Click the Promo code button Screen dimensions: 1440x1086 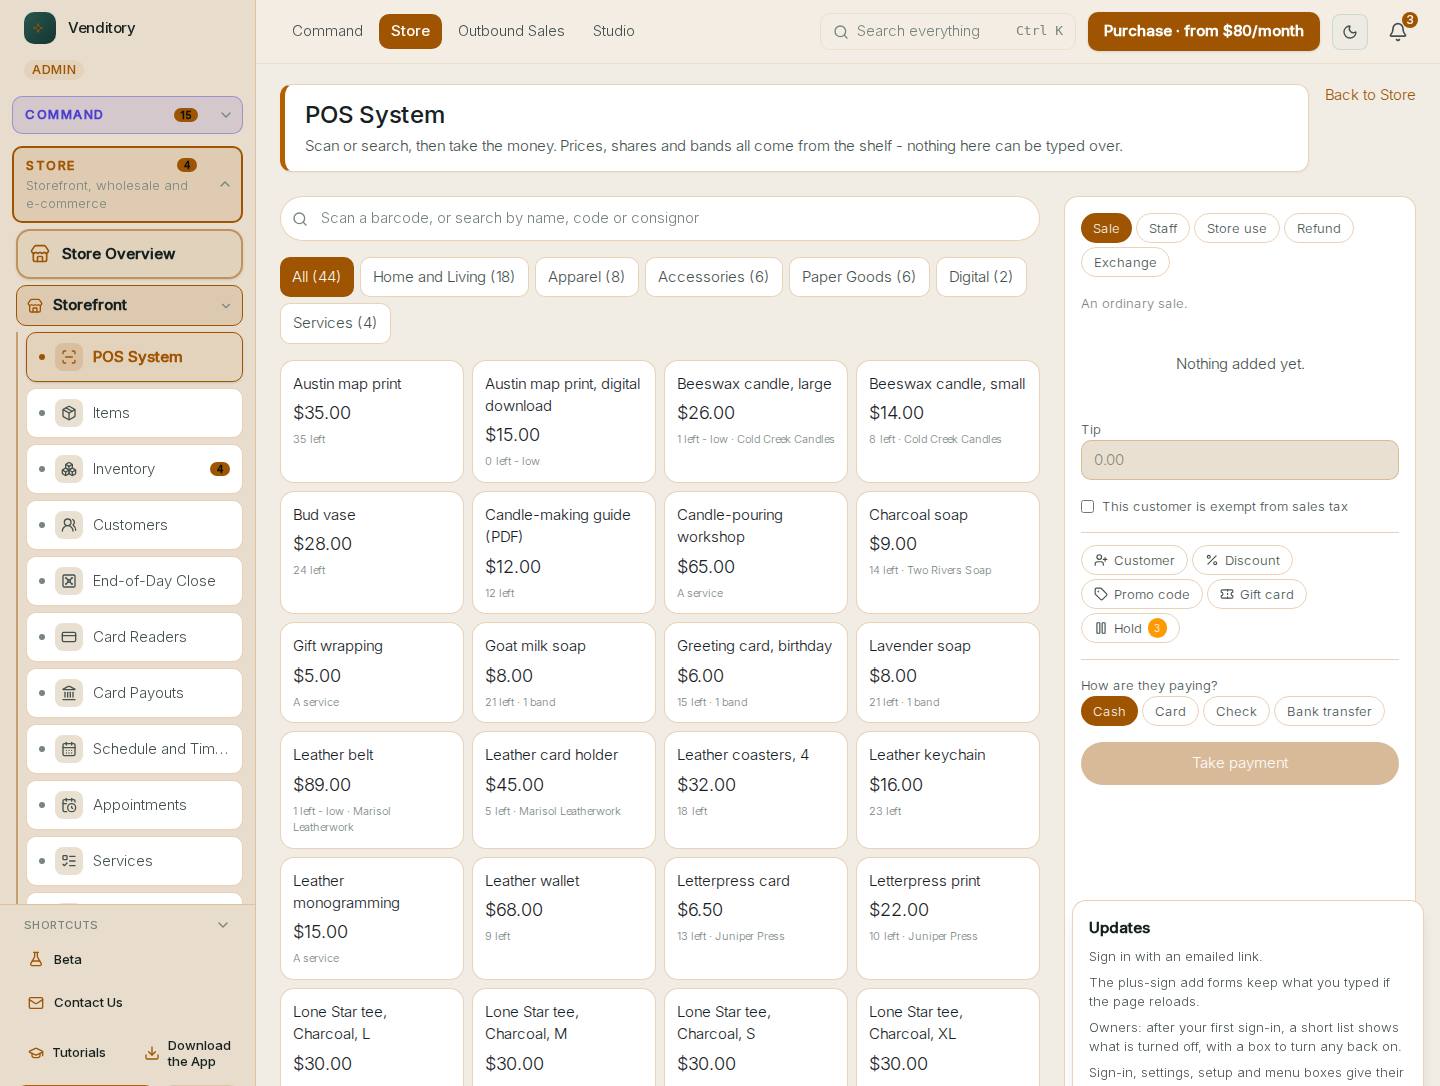(1142, 594)
